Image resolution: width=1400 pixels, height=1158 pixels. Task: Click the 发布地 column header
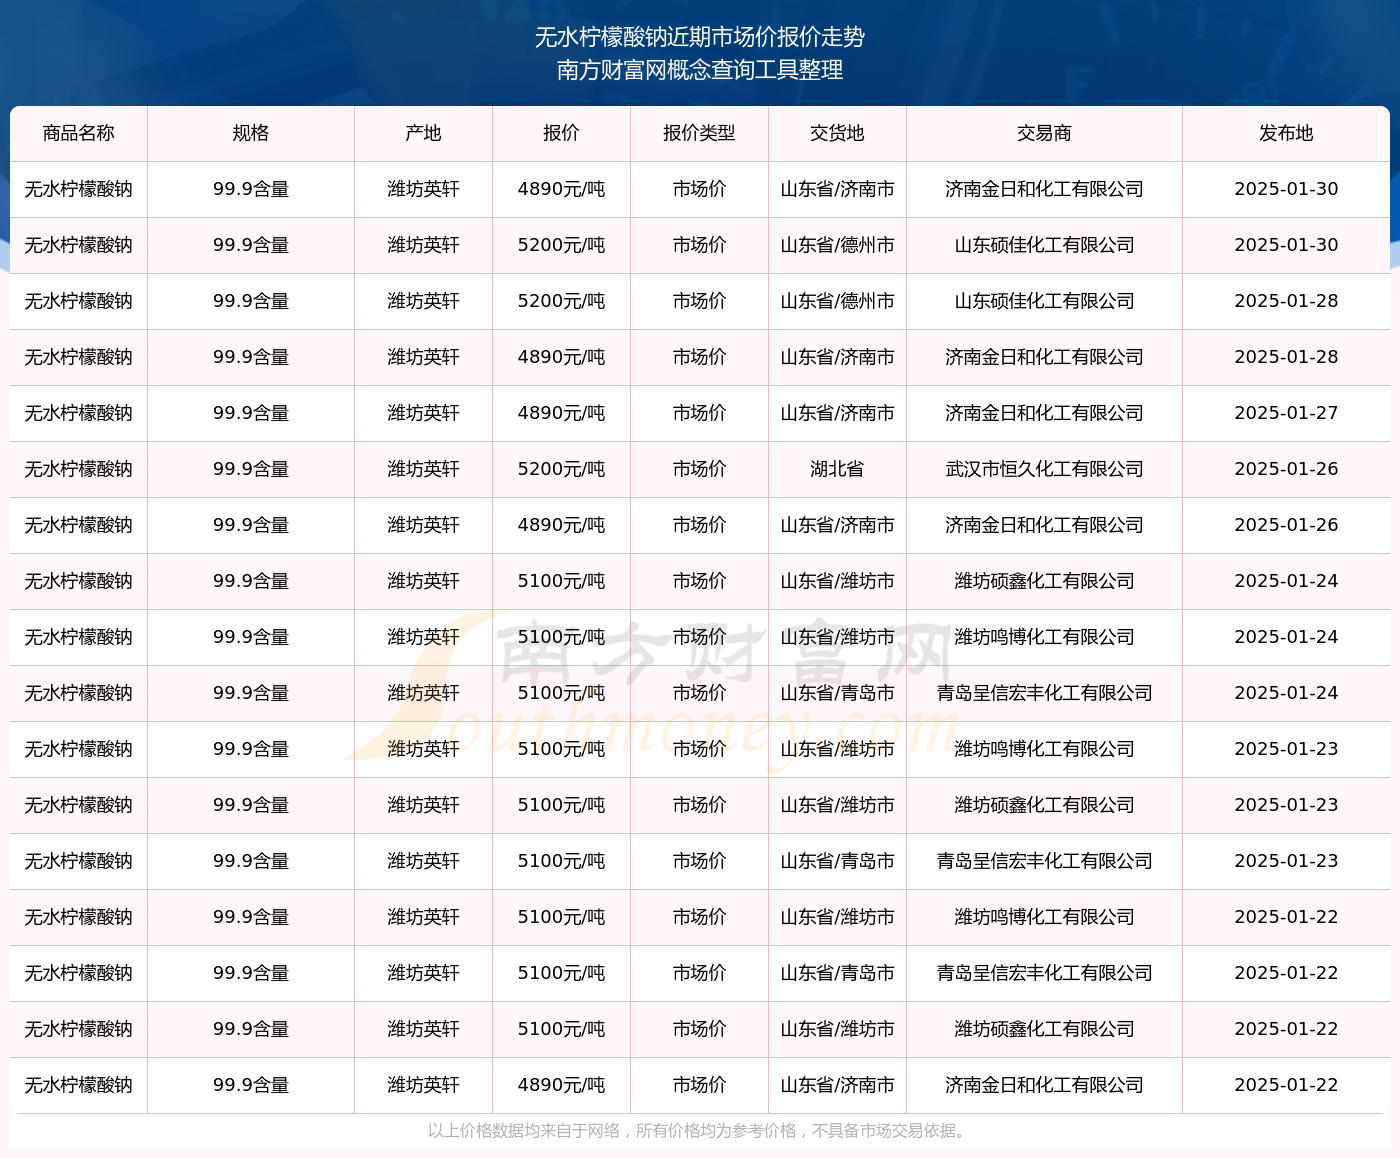coord(1286,133)
